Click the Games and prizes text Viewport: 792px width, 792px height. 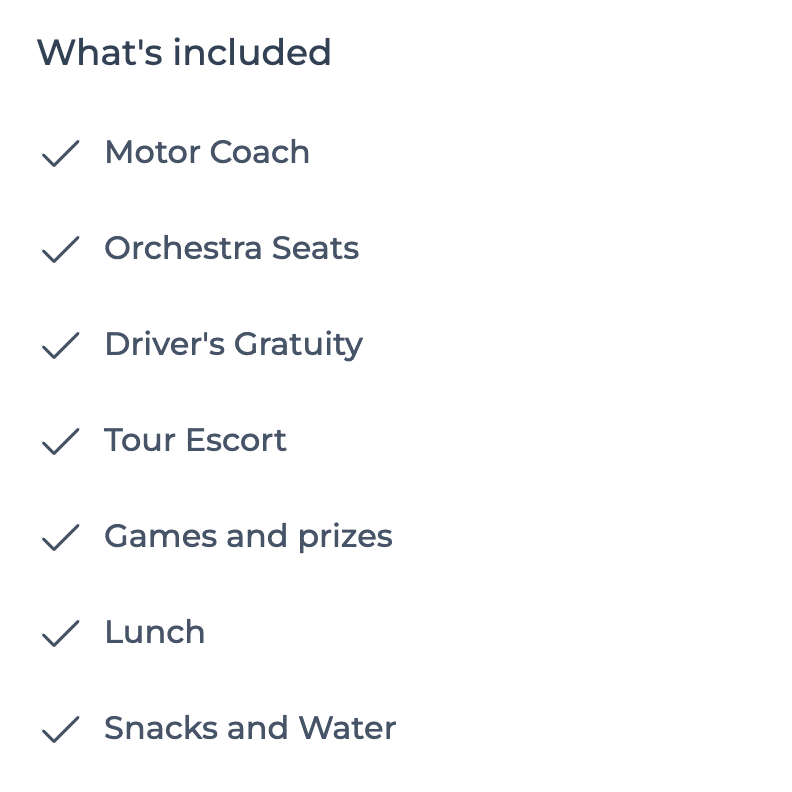pos(249,537)
